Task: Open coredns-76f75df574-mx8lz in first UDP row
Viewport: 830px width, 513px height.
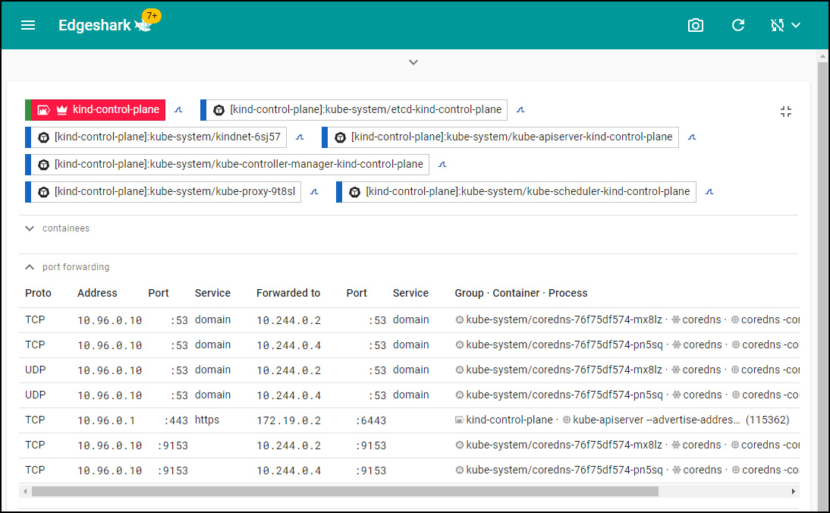Action: coord(564,370)
